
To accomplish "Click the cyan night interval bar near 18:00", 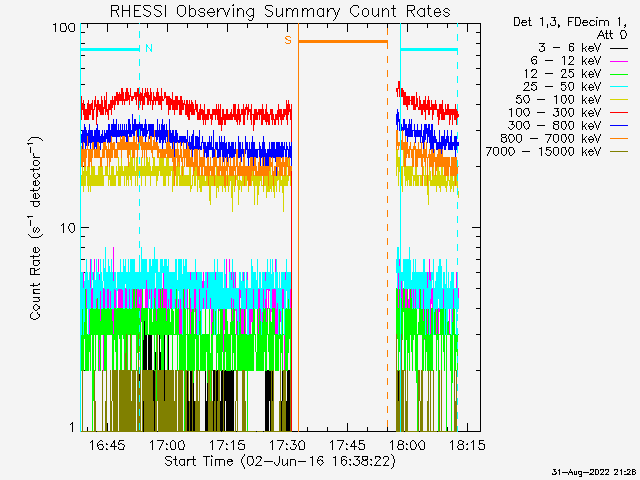I will tap(429, 50).
